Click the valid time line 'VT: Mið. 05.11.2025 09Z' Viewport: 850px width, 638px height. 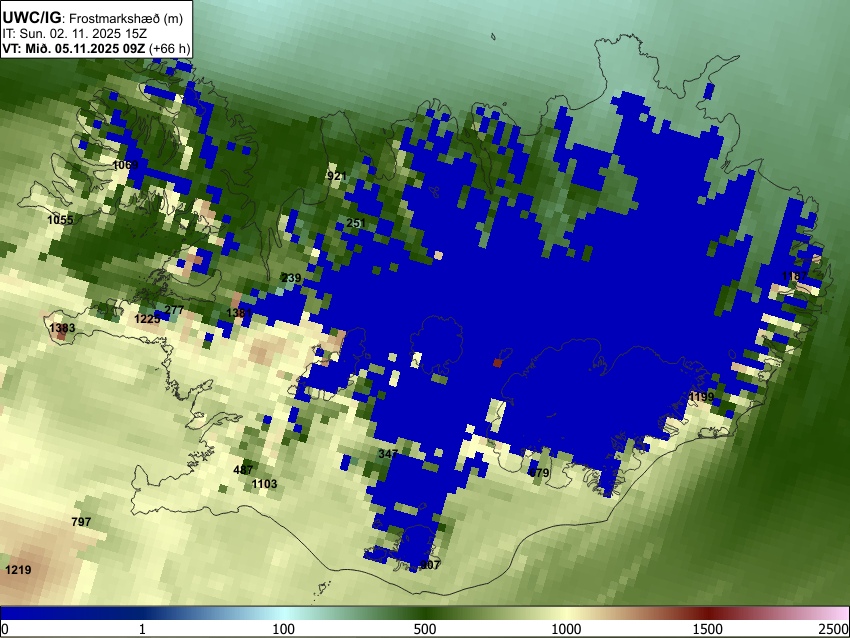pos(74,48)
